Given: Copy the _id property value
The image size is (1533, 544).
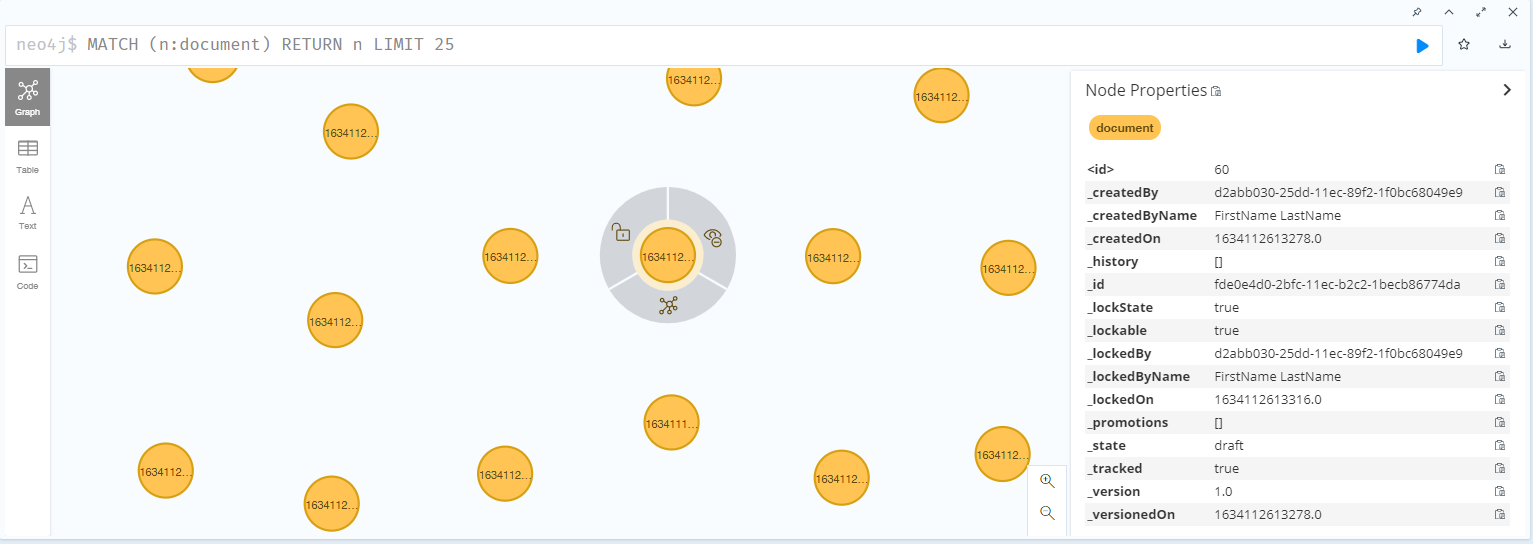Looking at the screenshot, I should coord(1500,285).
